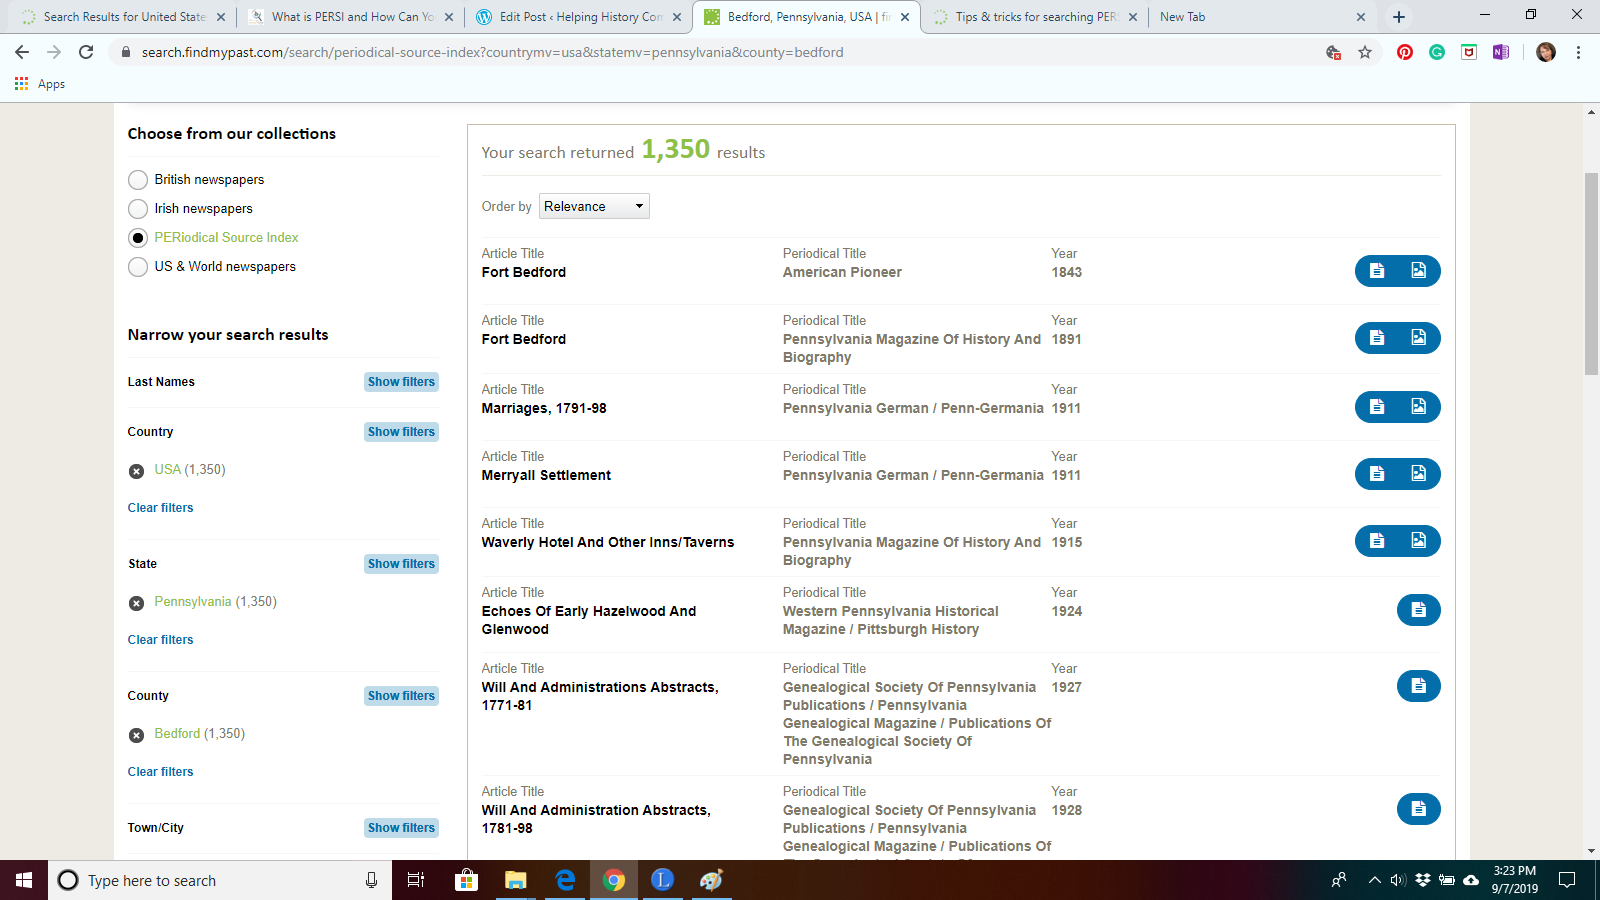Click Clear filters link under State
Image resolution: width=1600 pixels, height=900 pixels.
coord(160,640)
